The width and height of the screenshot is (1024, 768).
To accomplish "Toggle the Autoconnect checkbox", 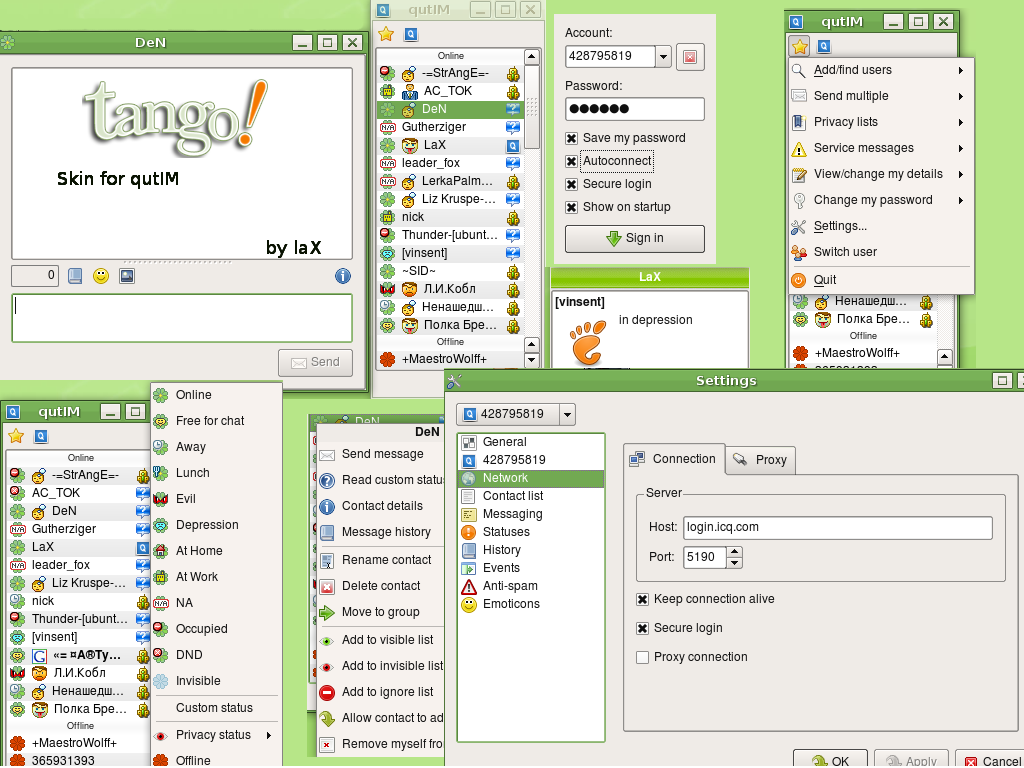I will pyautogui.click(x=571, y=161).
